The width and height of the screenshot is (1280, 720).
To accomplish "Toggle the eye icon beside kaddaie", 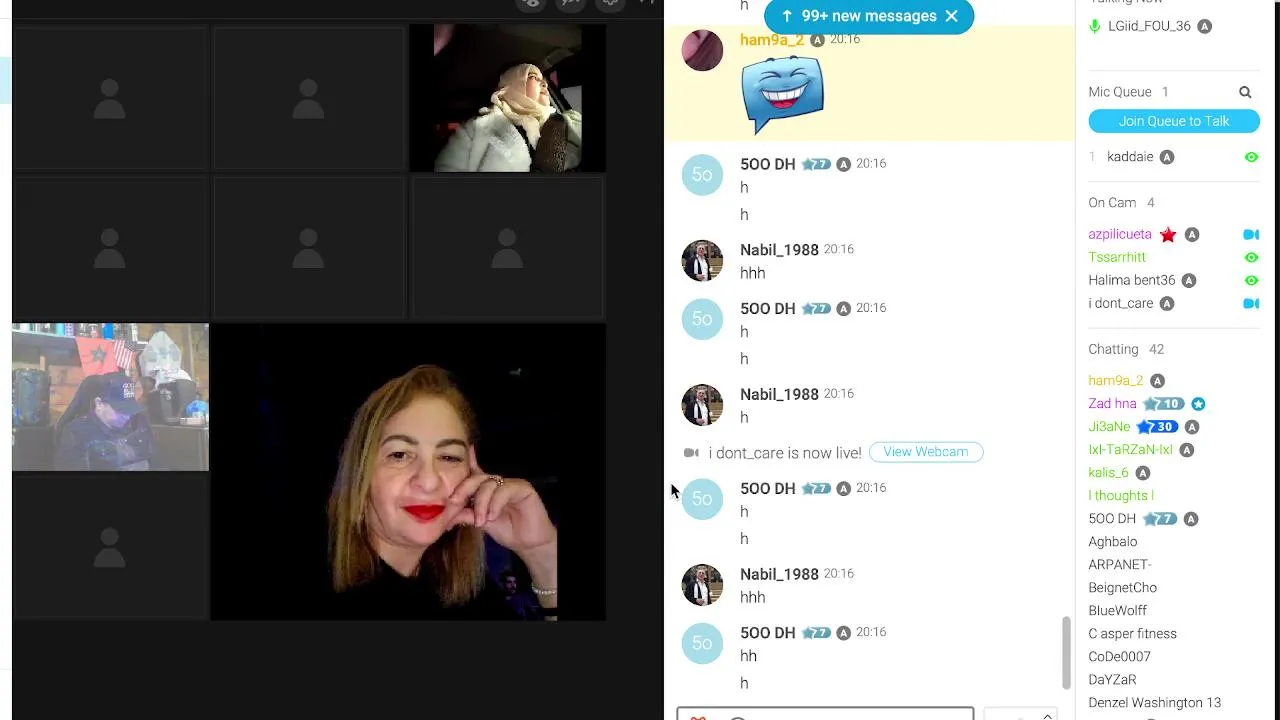I will [1251, 157].
